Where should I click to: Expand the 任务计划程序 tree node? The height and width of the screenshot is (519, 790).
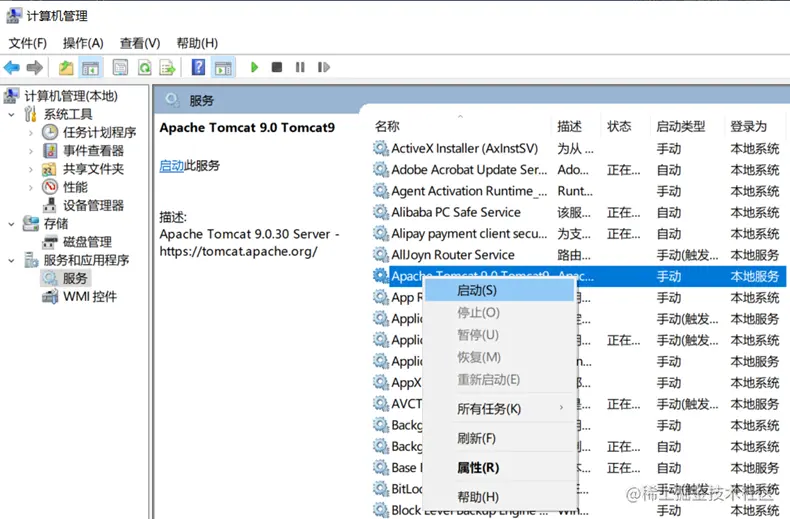coord(31,133)
